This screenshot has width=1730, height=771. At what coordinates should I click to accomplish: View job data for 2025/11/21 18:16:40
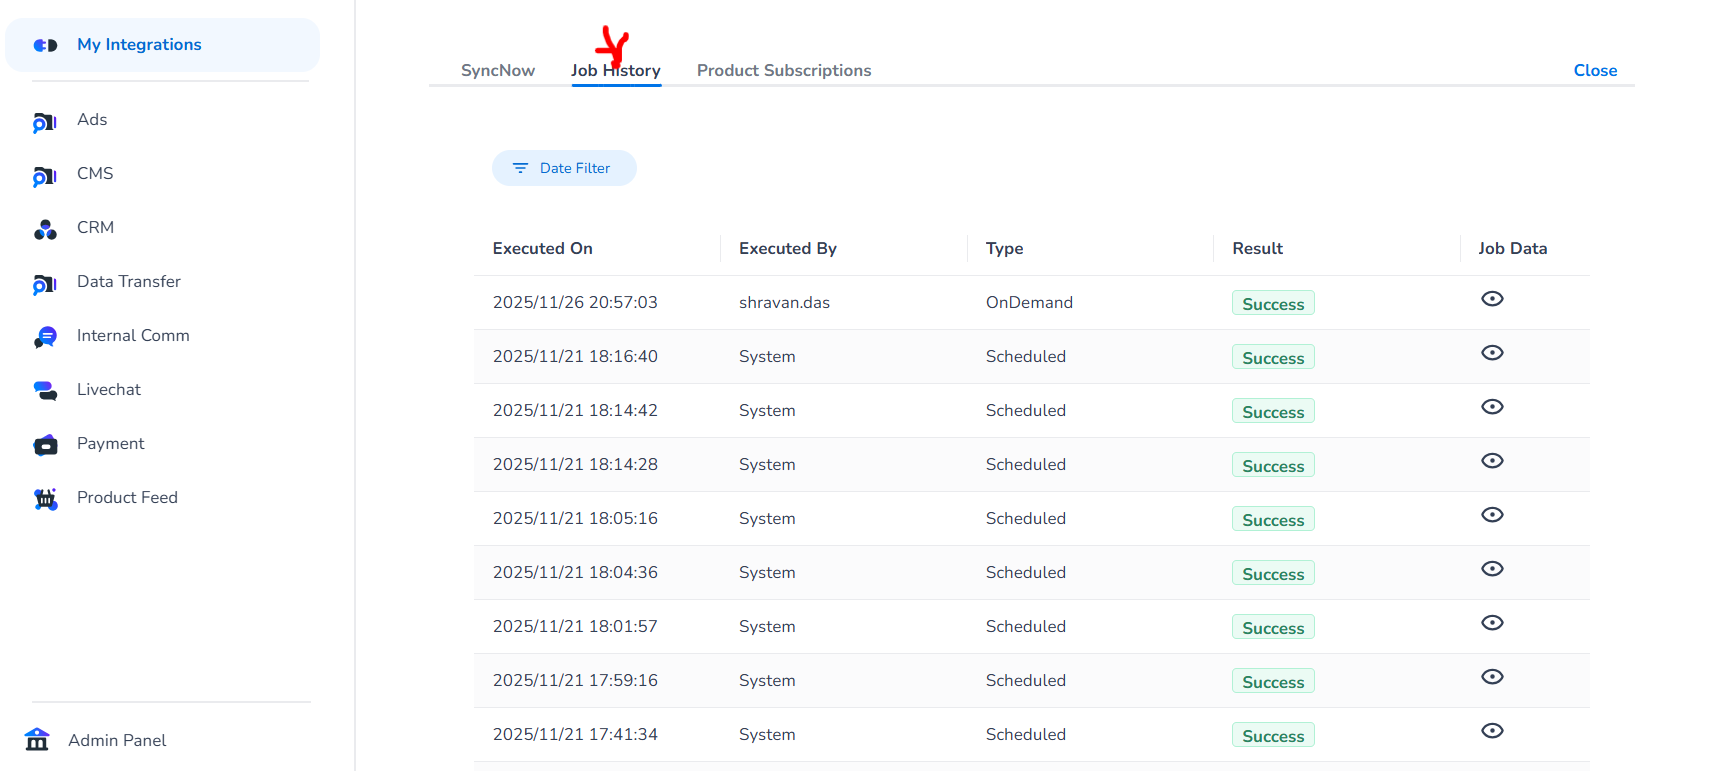click(1492, 353)
